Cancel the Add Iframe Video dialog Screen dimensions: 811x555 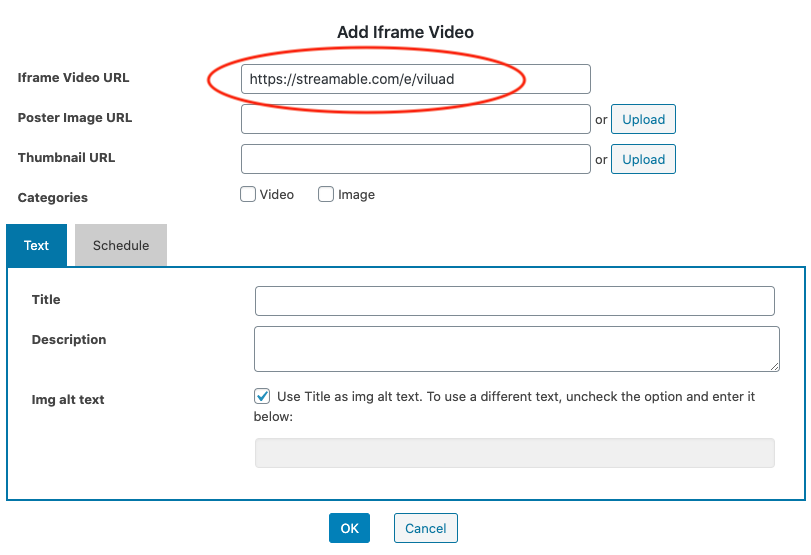pyautogui.click(x=426, y=528)
